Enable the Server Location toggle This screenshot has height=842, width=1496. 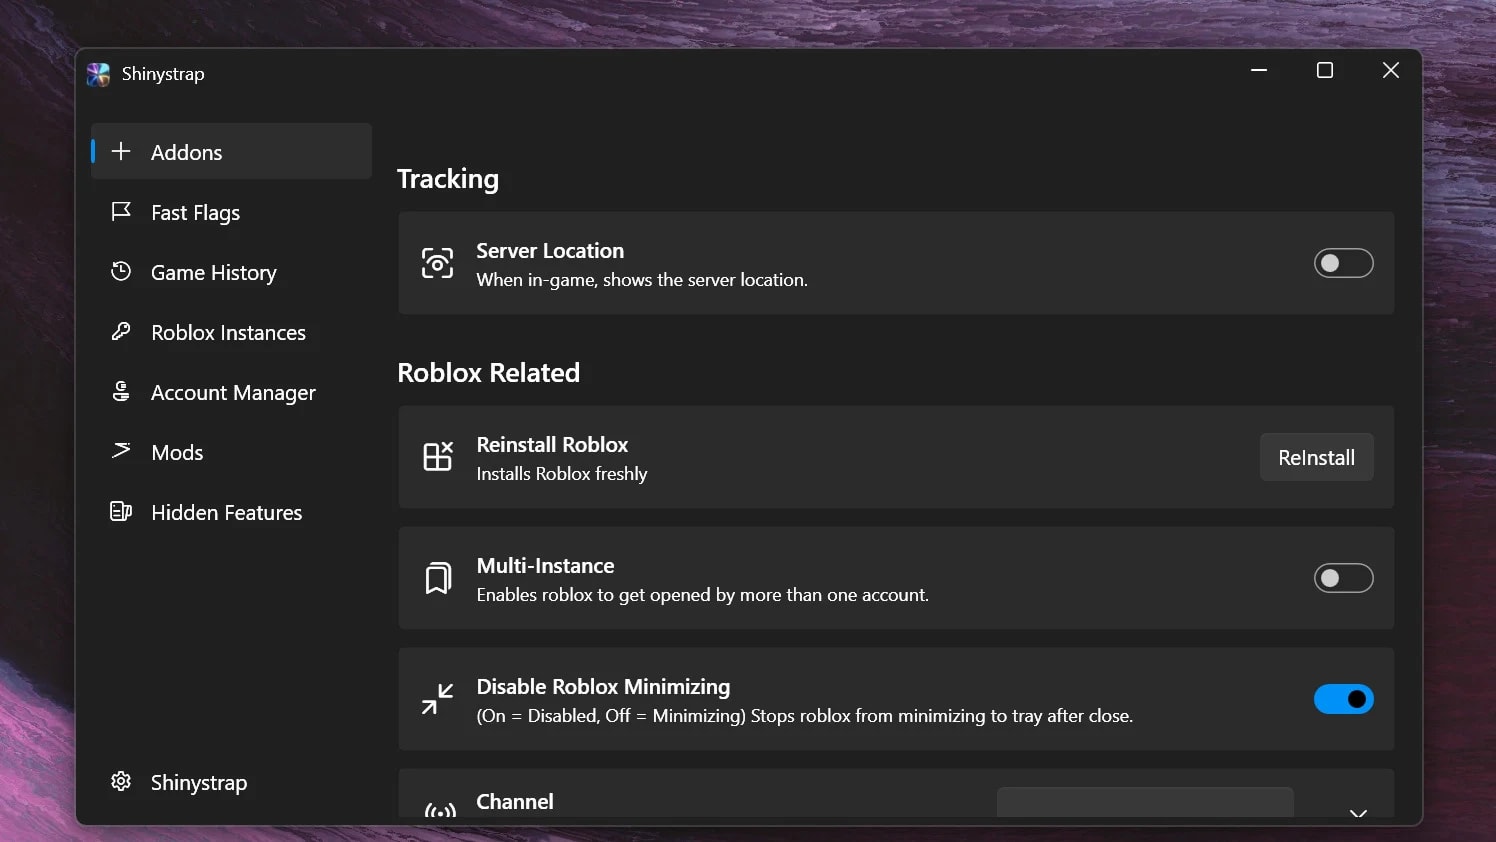pos(1343,263)
